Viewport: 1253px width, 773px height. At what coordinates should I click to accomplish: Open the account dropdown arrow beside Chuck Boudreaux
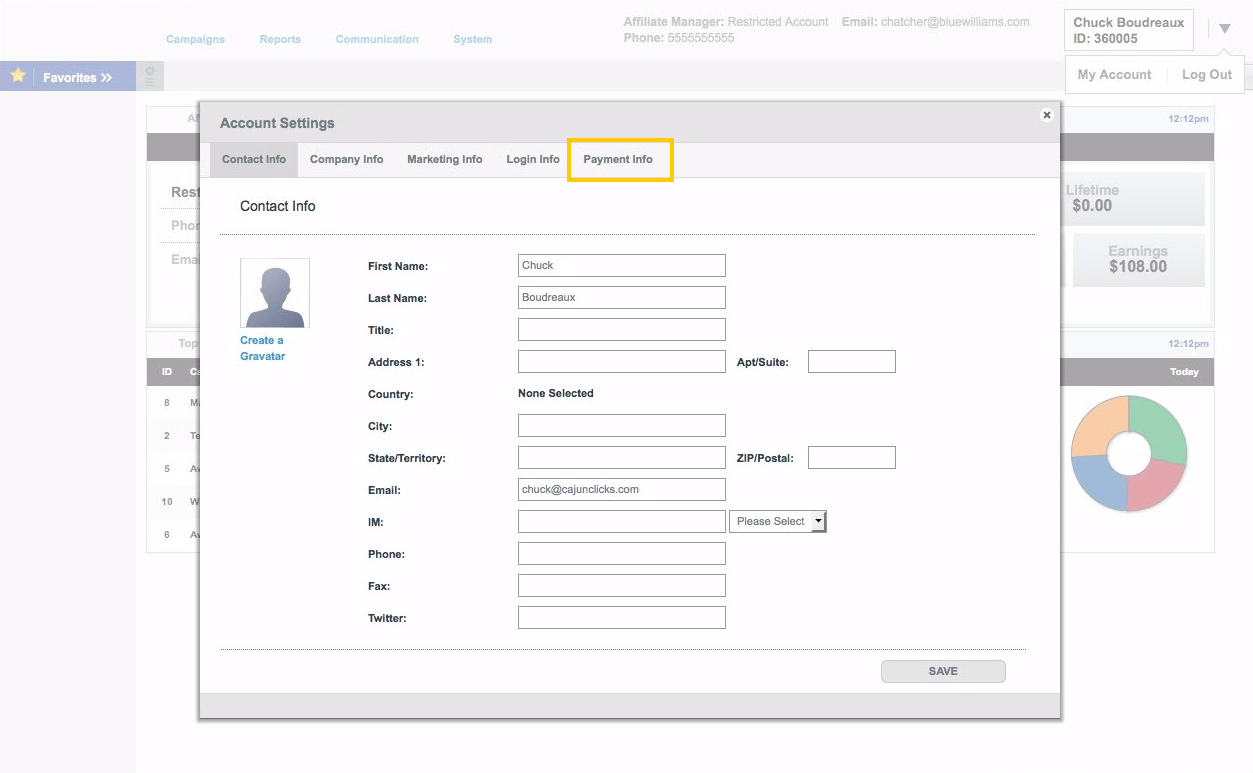pyautogui.click(x=1224, y=28)
